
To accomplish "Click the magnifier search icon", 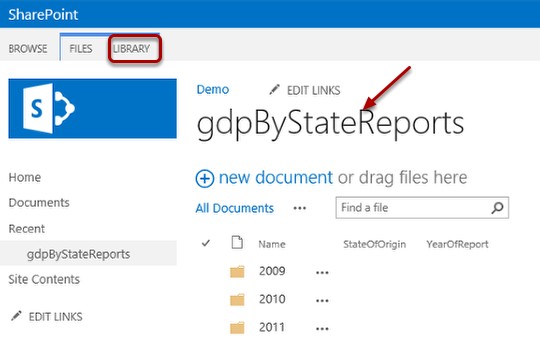I will pyautogui.click(x=498, y=208).
